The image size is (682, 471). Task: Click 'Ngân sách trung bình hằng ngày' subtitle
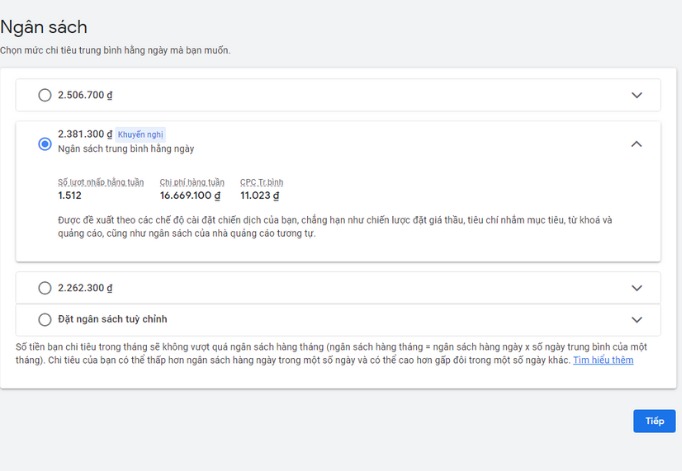[x=126, y=149]
